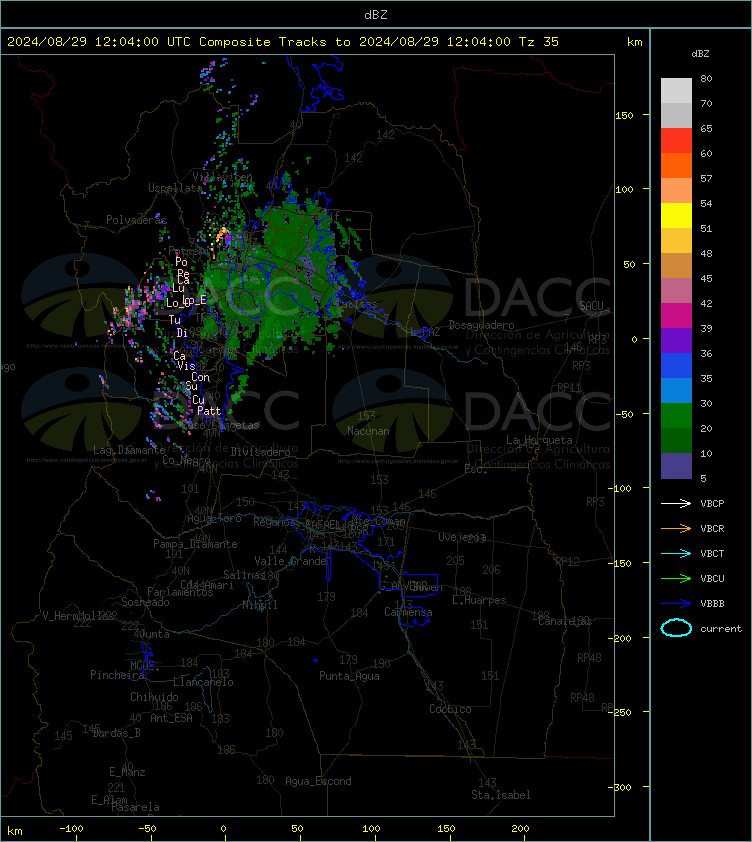The image size is (752, 842).
Task: Pick the vivid orange swatch near 60
Action: (676, 165)
